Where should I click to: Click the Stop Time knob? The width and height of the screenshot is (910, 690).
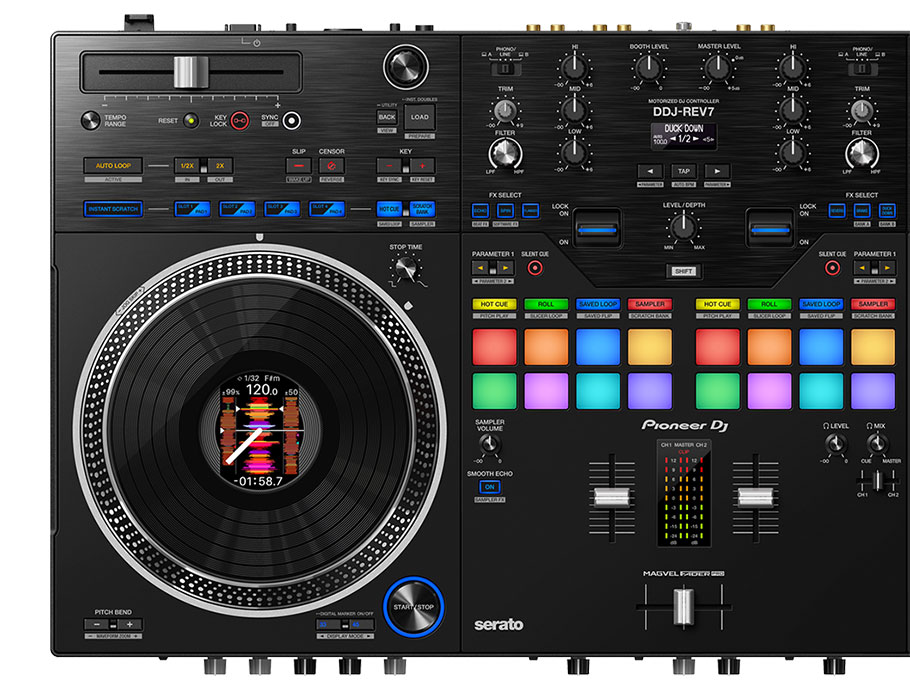click(x=406, y=269)
